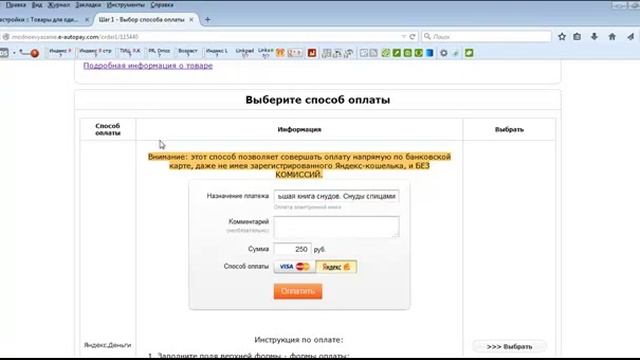Viewport: 640px width, 360px height.
Task: Open the Закладки menu
Action: [x=88, y=5]
